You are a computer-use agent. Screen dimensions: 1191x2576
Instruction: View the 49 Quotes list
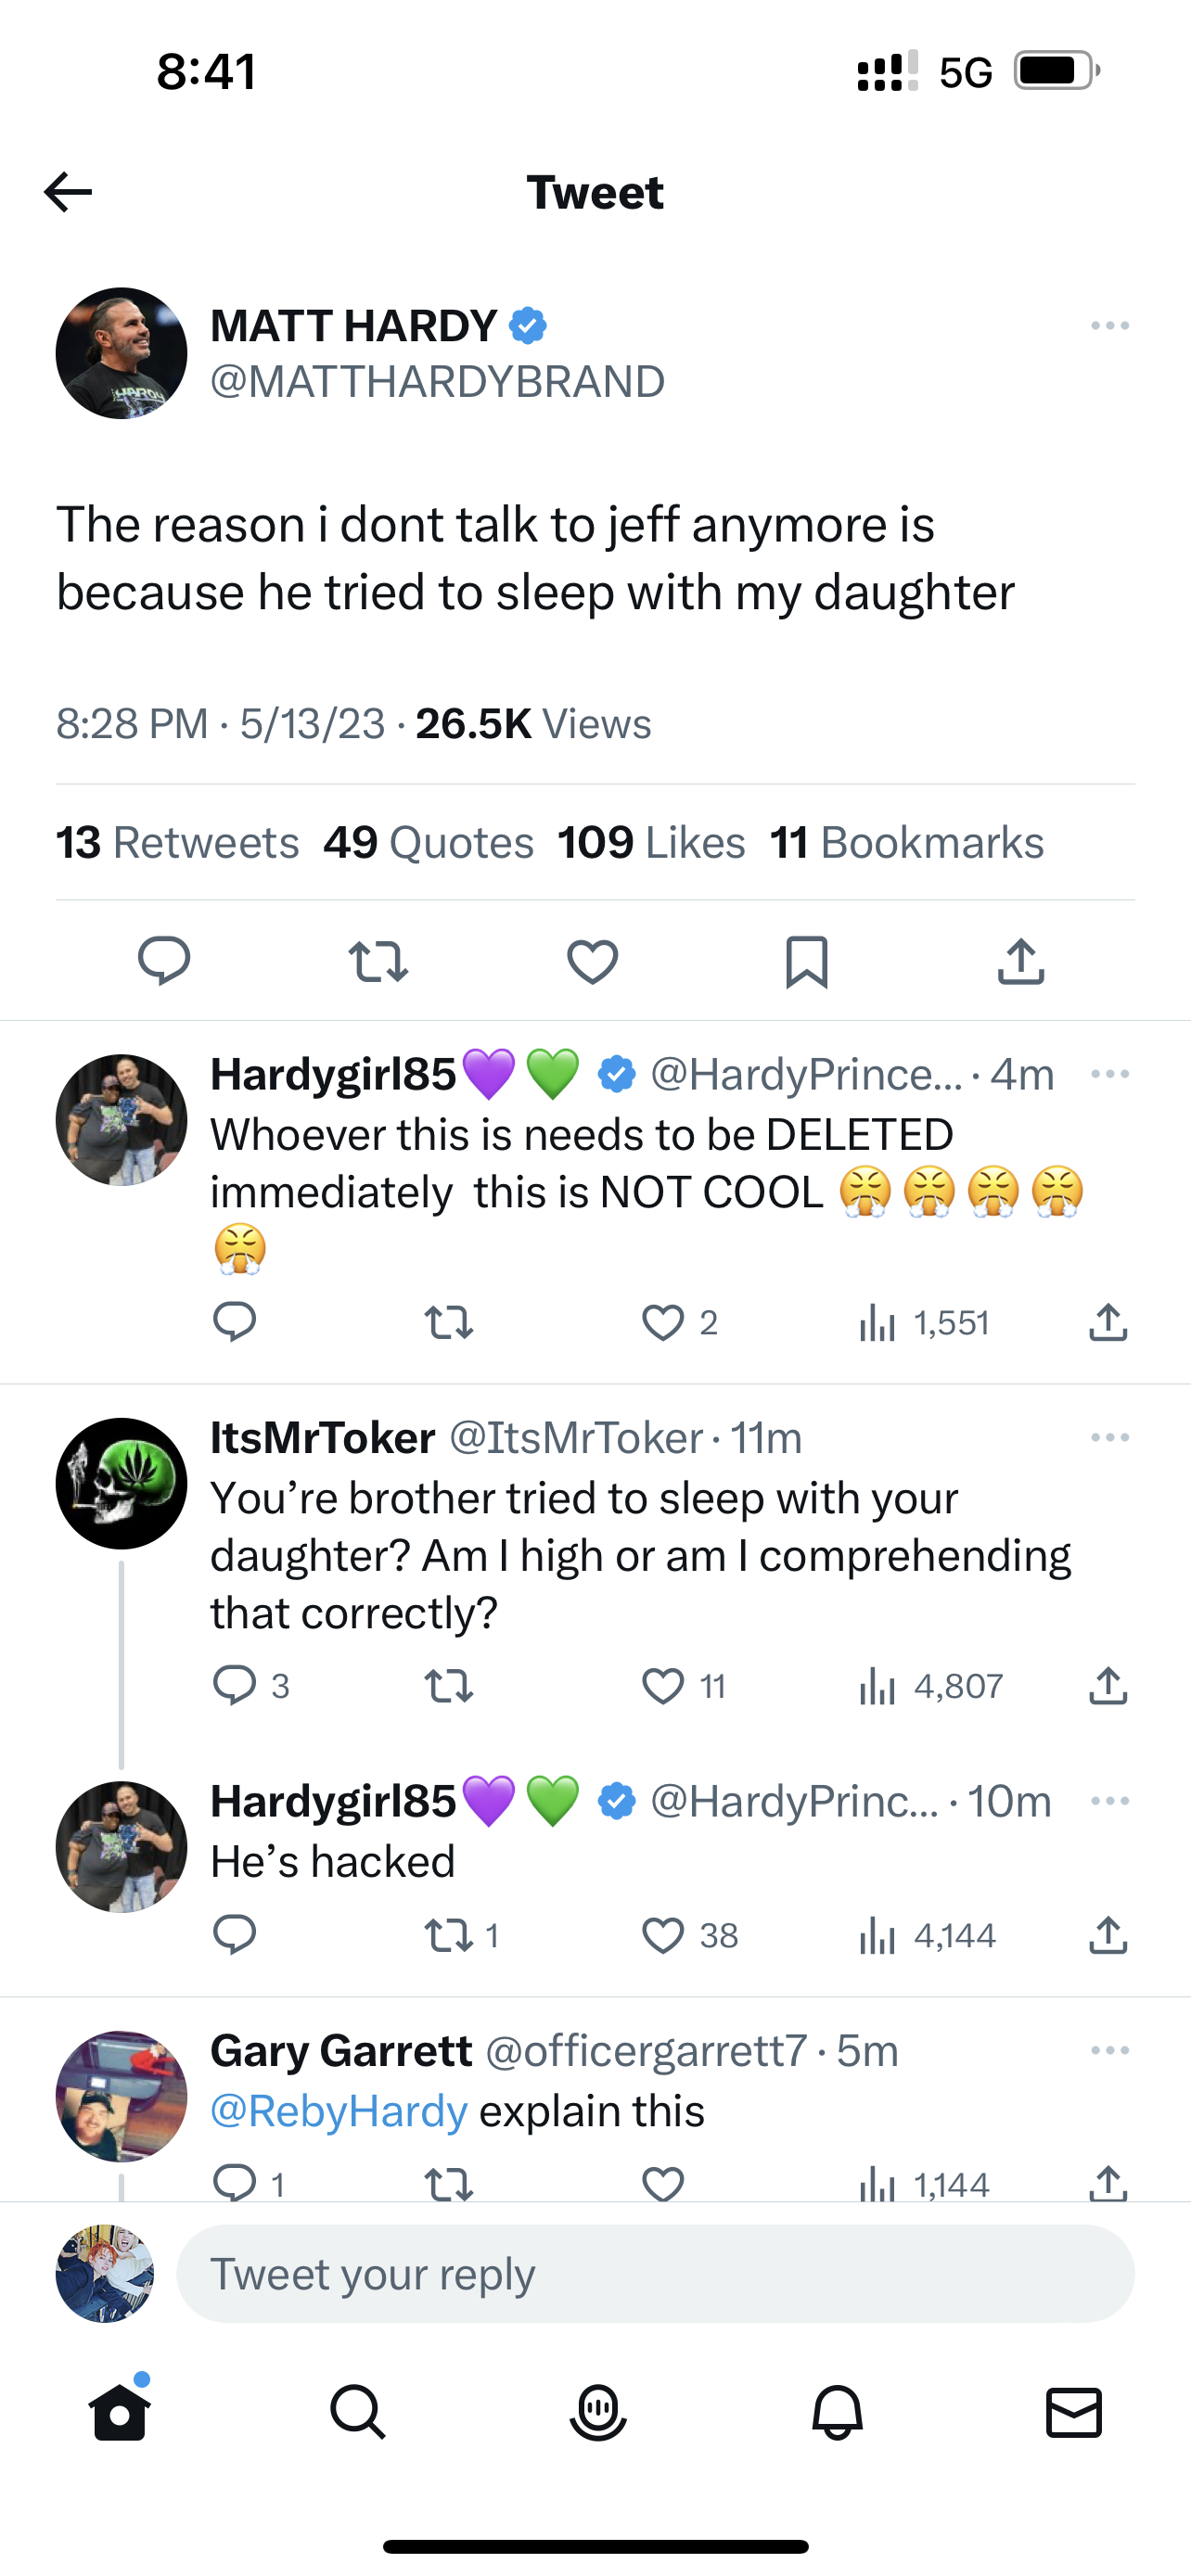[x=428, y=843]
